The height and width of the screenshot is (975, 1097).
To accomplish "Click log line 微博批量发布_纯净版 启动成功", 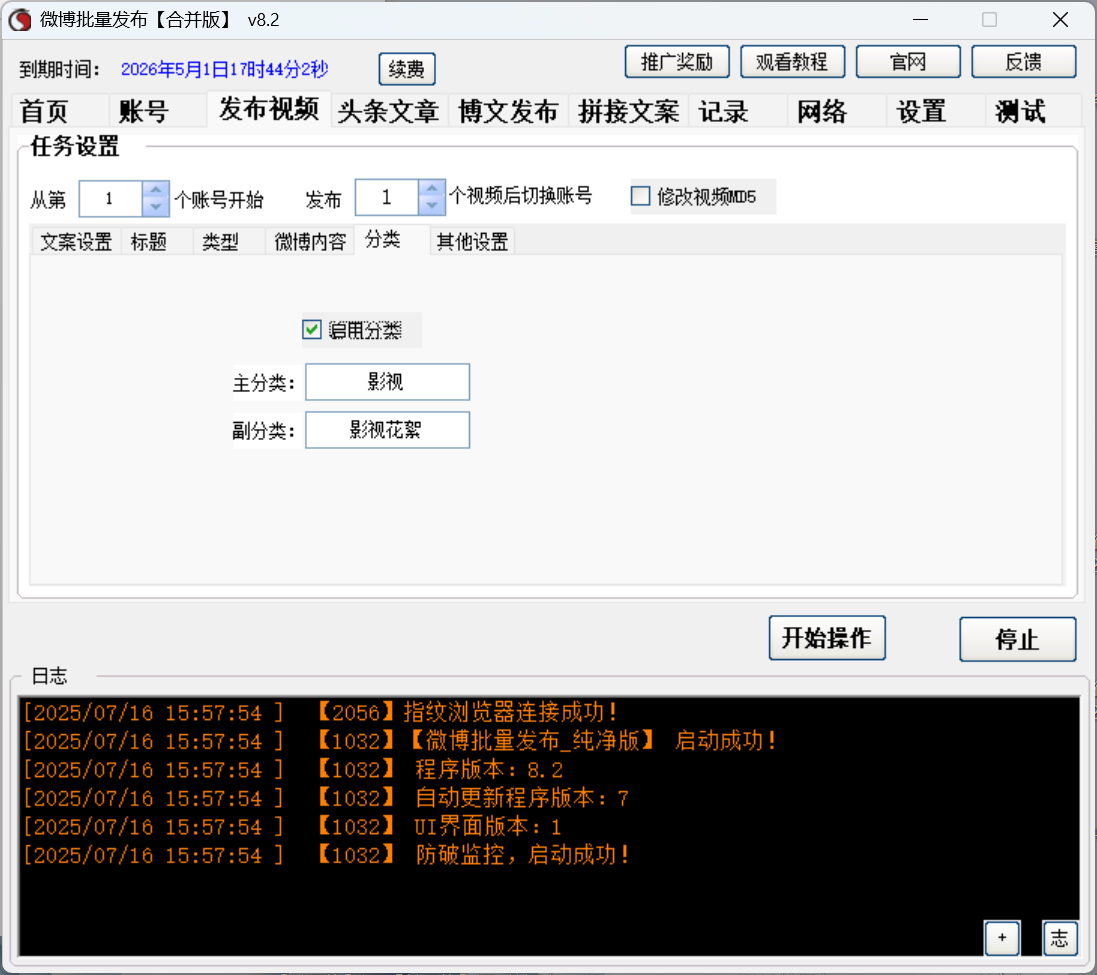I will 399,741.
